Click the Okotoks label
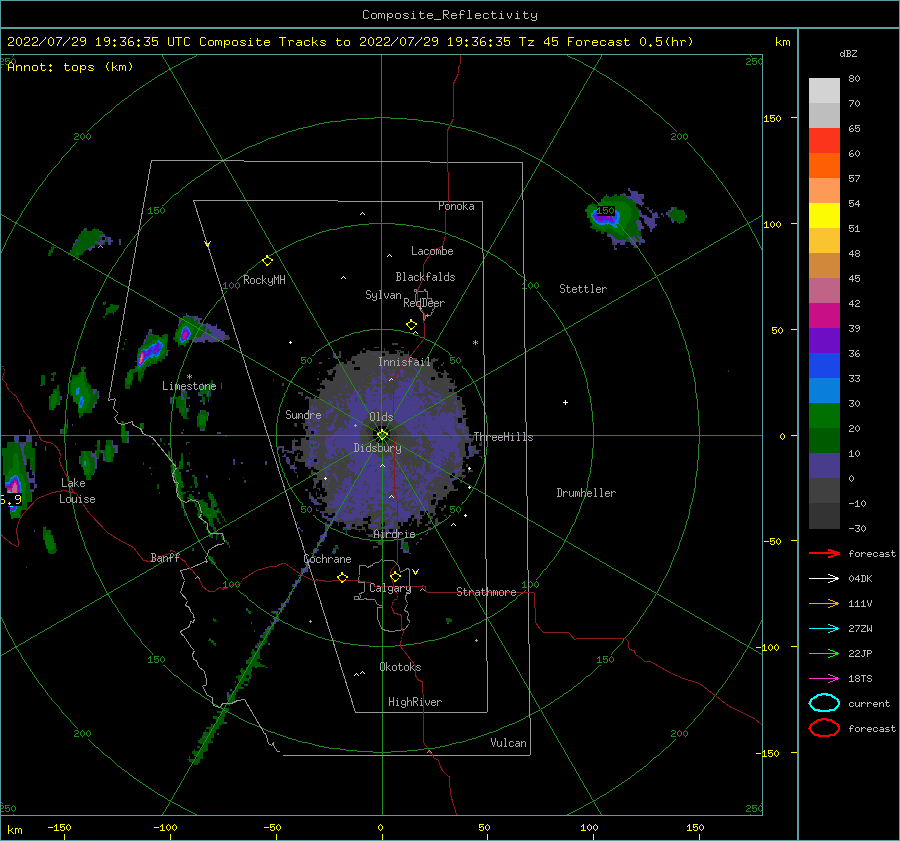The image size is (900, 841). [400, 667]
